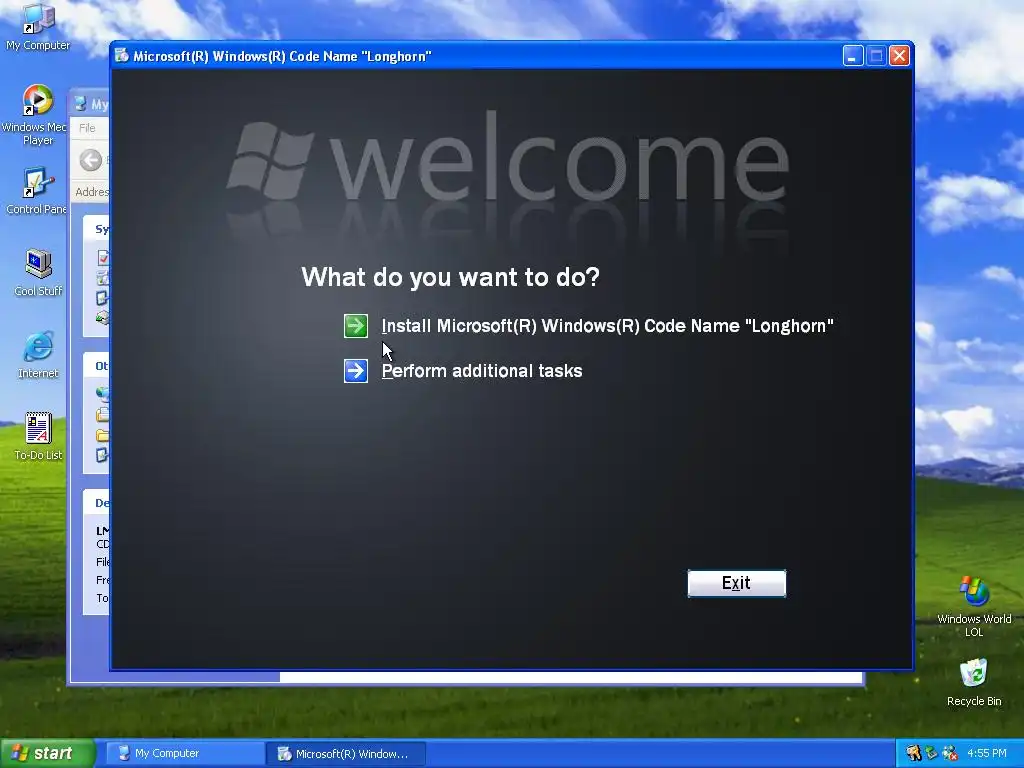Click the File menu in My Computer window
1024x768 pixels.
pos(88,128)
